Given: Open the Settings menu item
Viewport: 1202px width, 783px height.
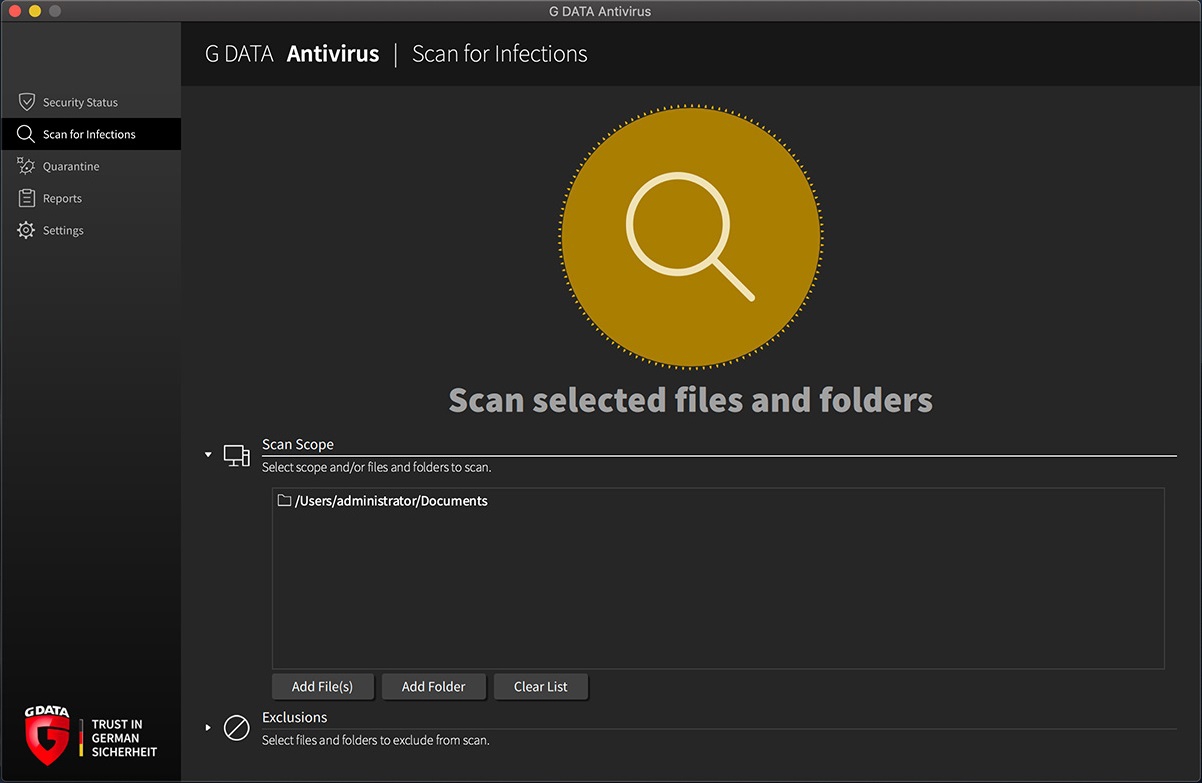Looking at the screenshot, I should click(63, 230).
